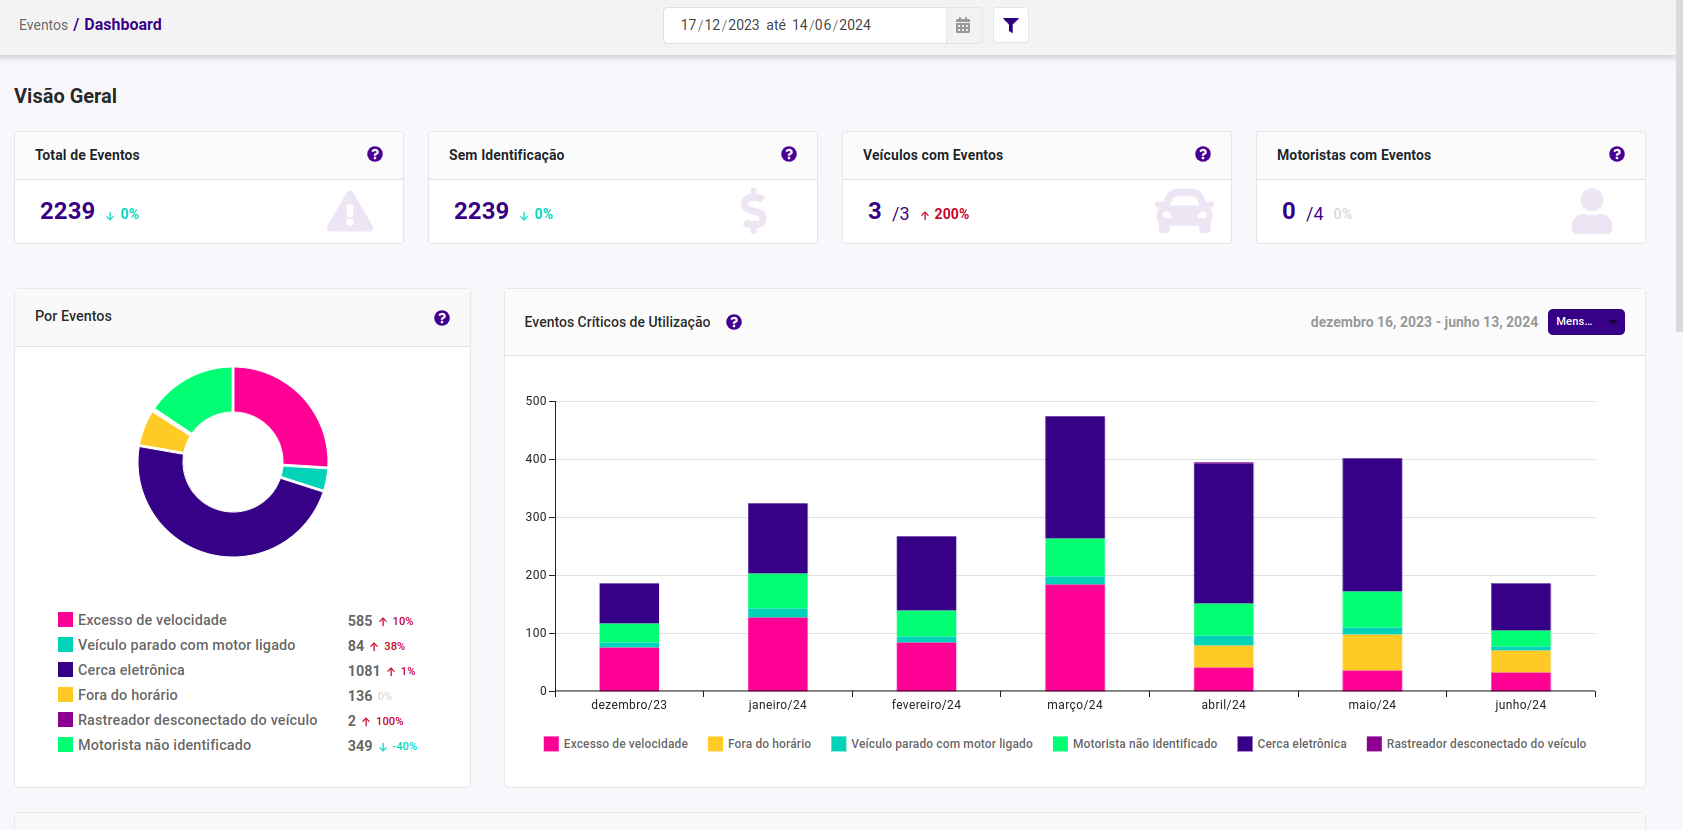
Task: Go to Eventos breadcrumb link
Action: (43, 25)
